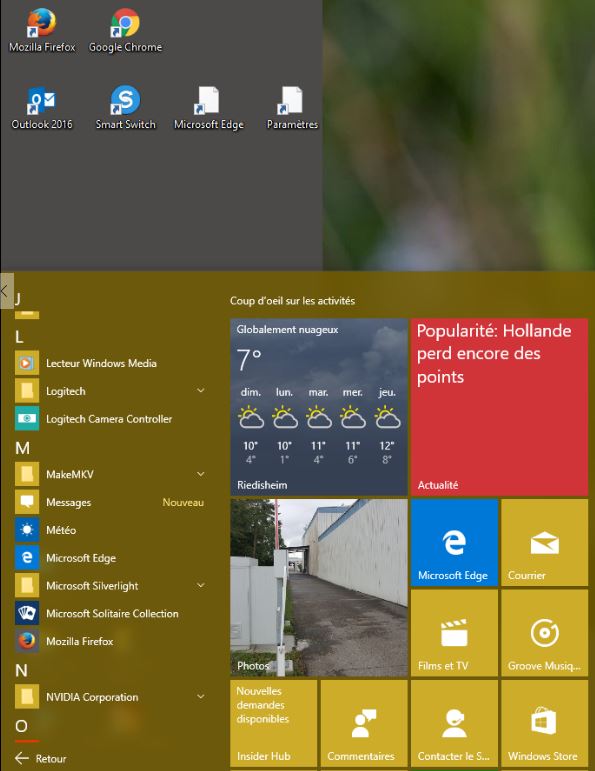Open the Insider Hub tile
595x771 pixels.
point(273,723)
